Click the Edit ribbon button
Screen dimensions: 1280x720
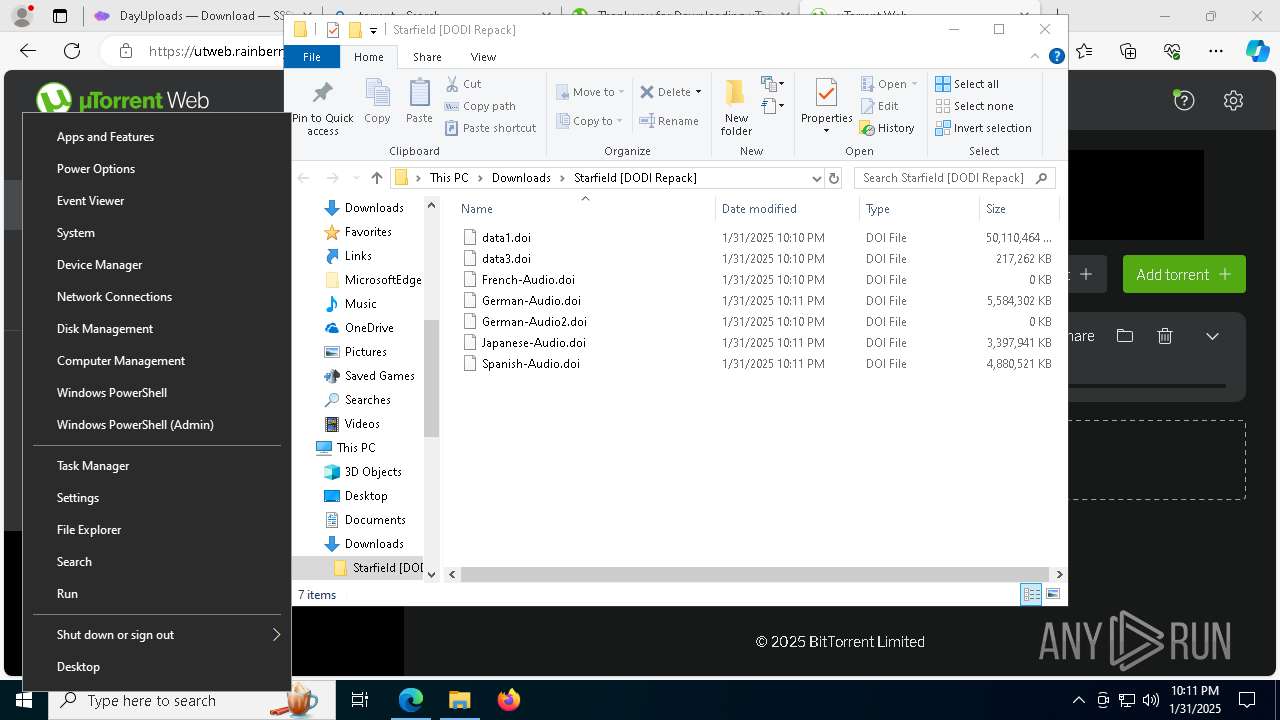coord(879,106)
